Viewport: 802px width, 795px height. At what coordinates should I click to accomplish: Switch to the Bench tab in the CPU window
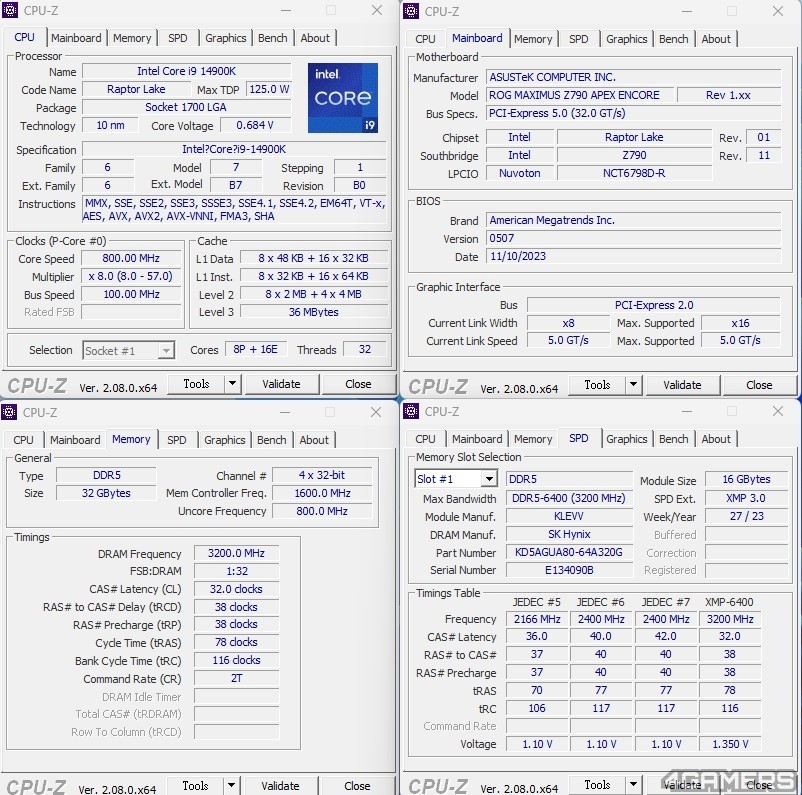(x=272, y=38)
